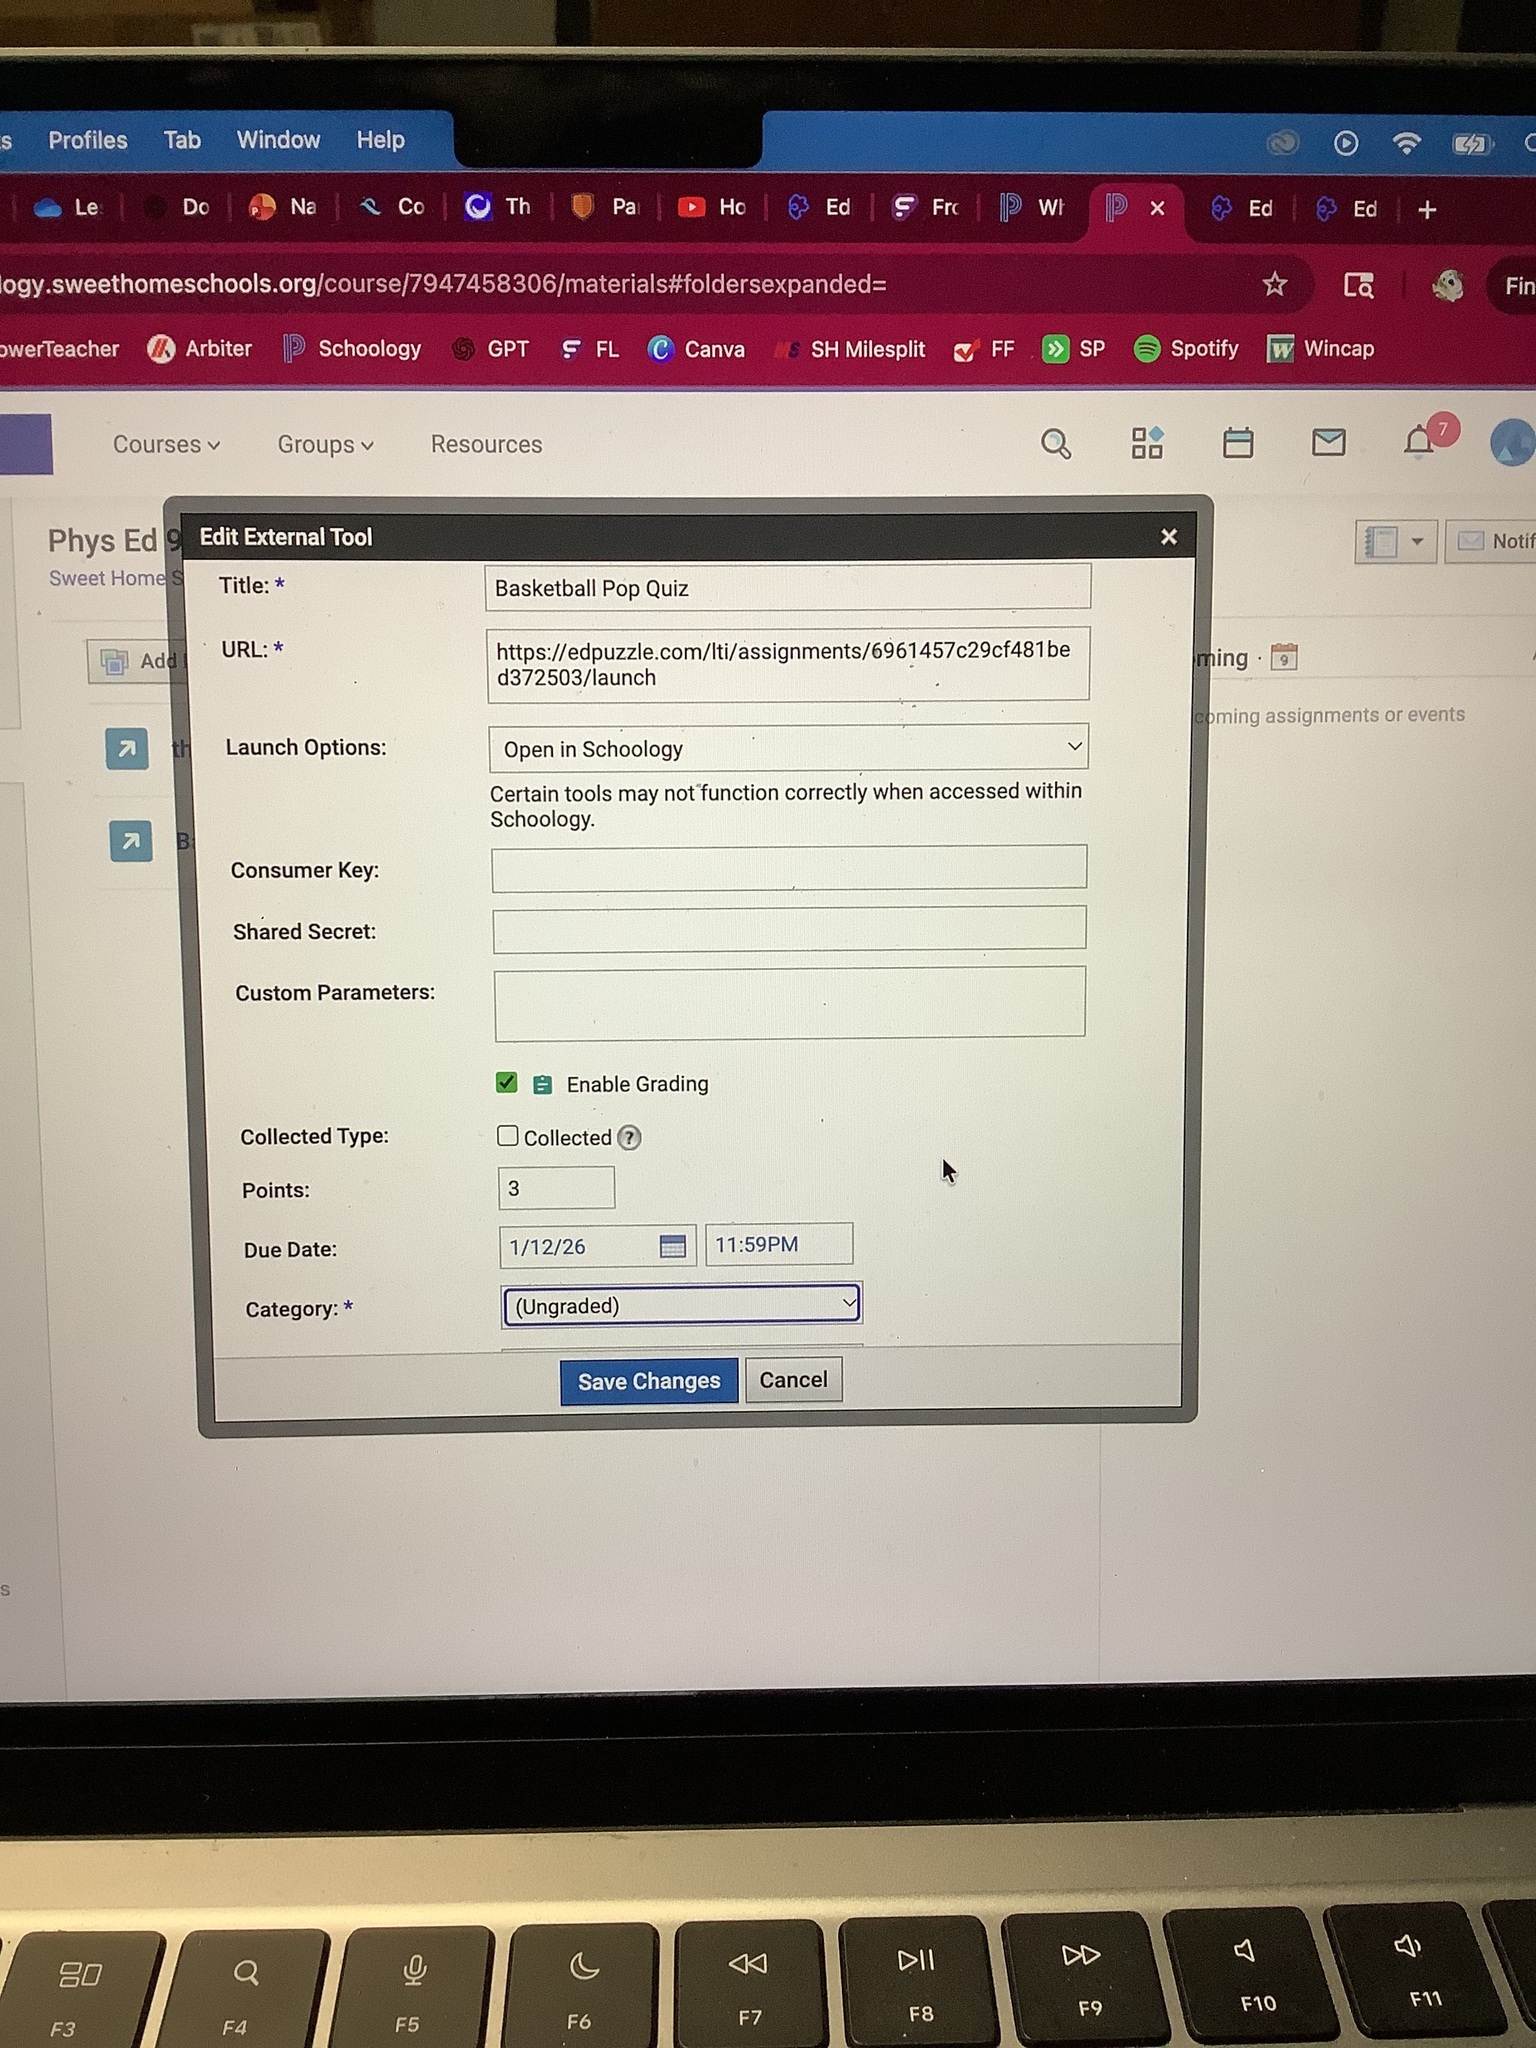
Task: Open the Category dropdown showing Ungraded
Action: 681,1305
